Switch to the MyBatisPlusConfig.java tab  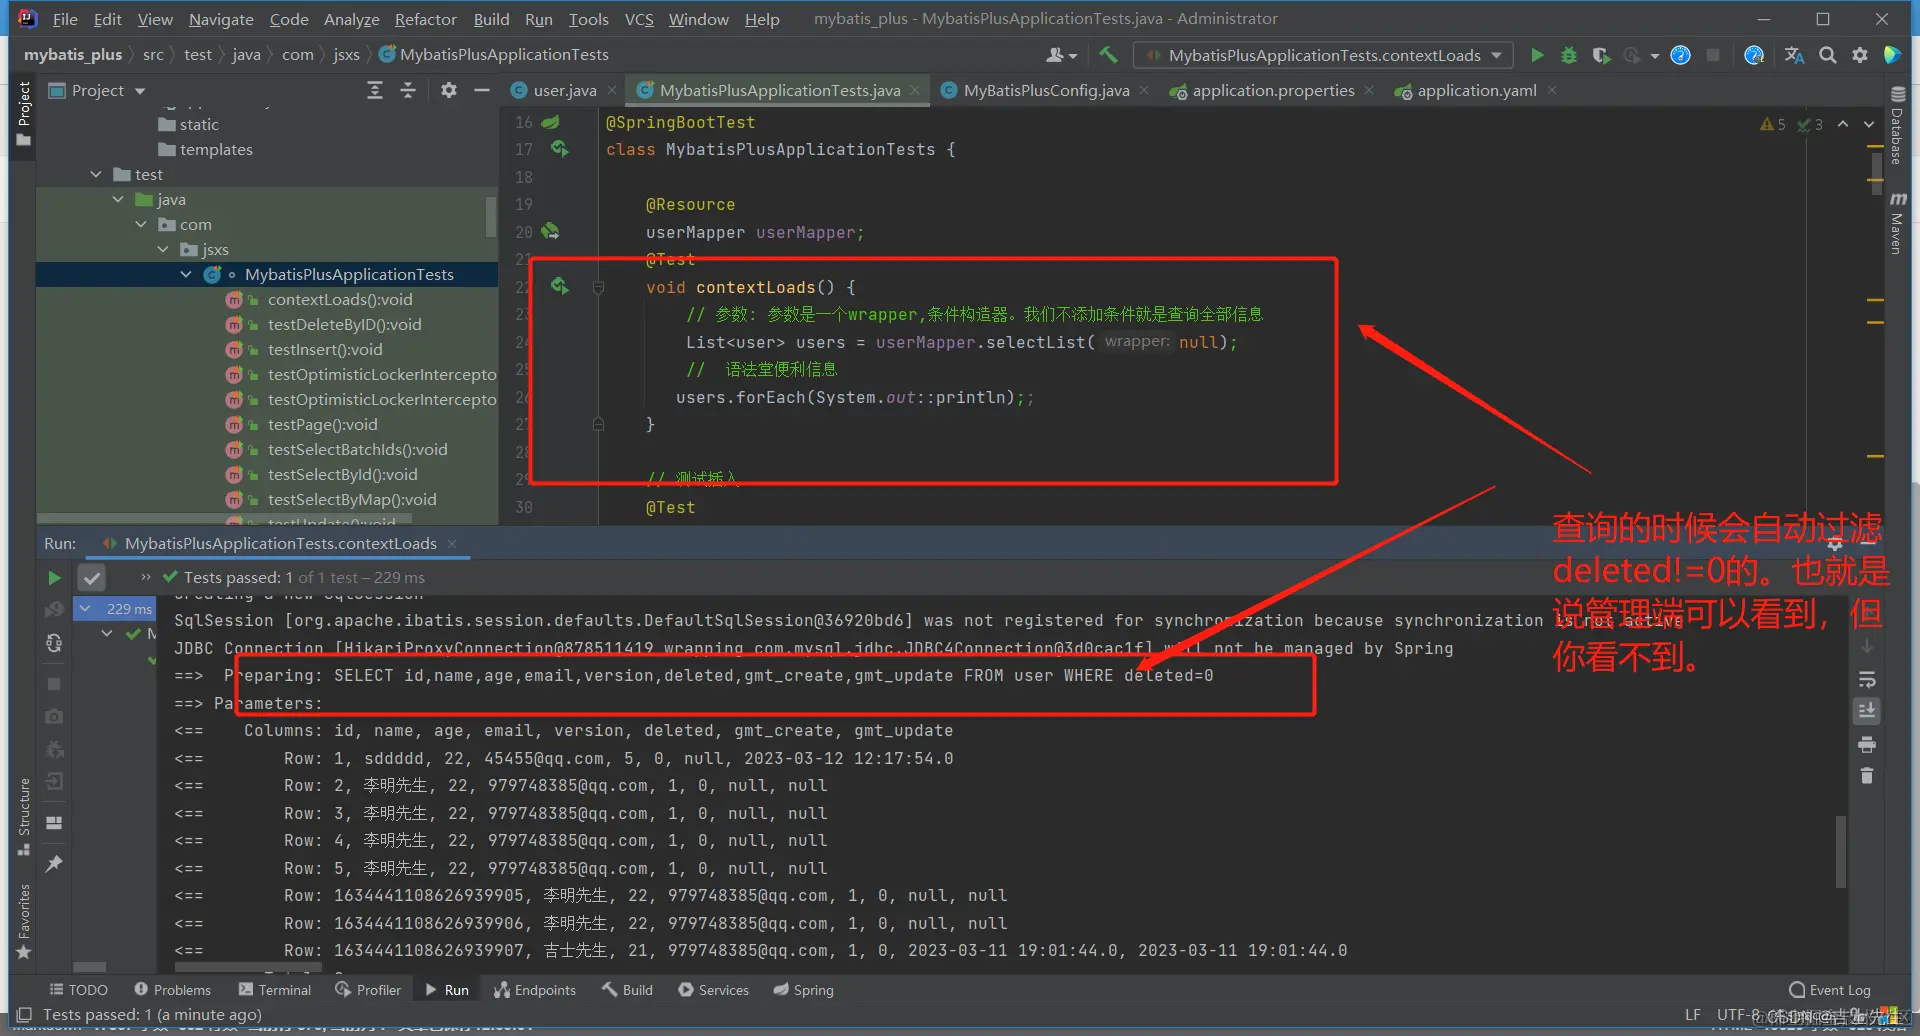(1046, 91)
